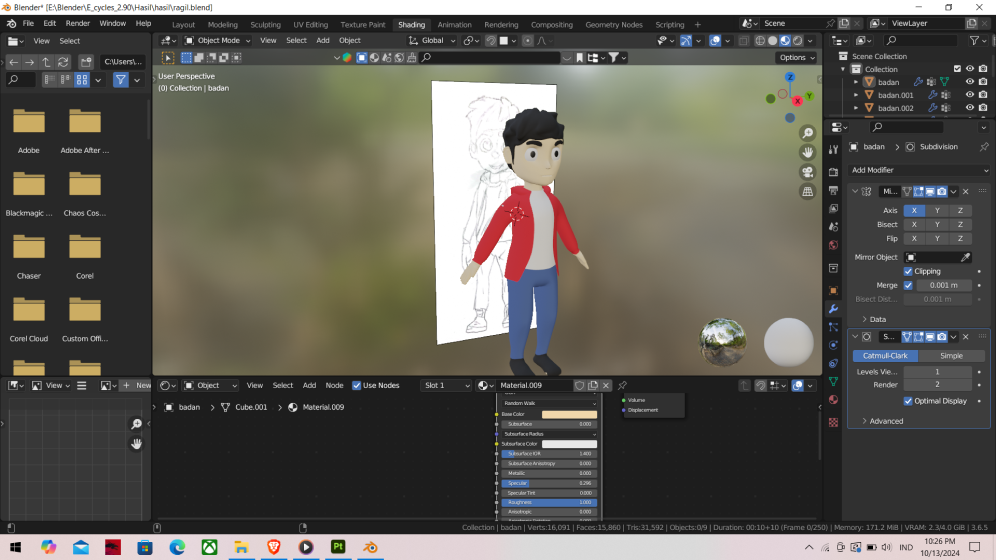Open the Render menu
Image resolution: width=996 pixels, height=560 pixels.
click(x=77, y=23)
